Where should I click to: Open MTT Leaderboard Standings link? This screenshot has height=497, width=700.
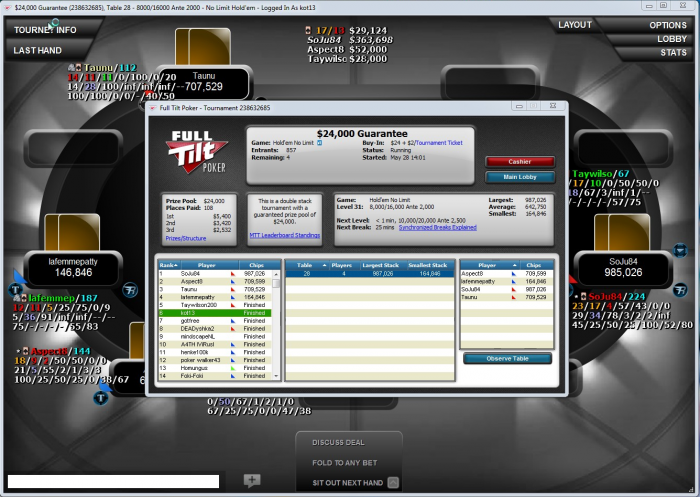point(285,235)
